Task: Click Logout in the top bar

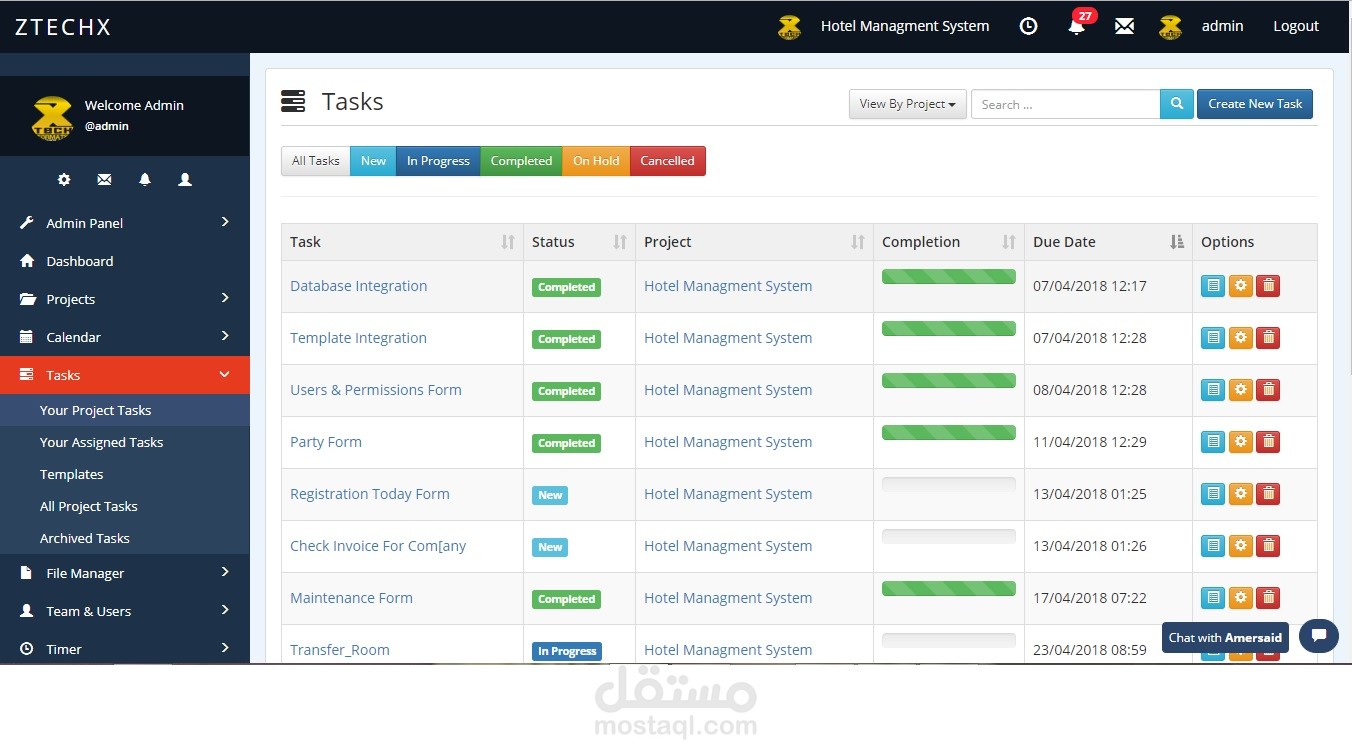Action: coord(1296,26)
